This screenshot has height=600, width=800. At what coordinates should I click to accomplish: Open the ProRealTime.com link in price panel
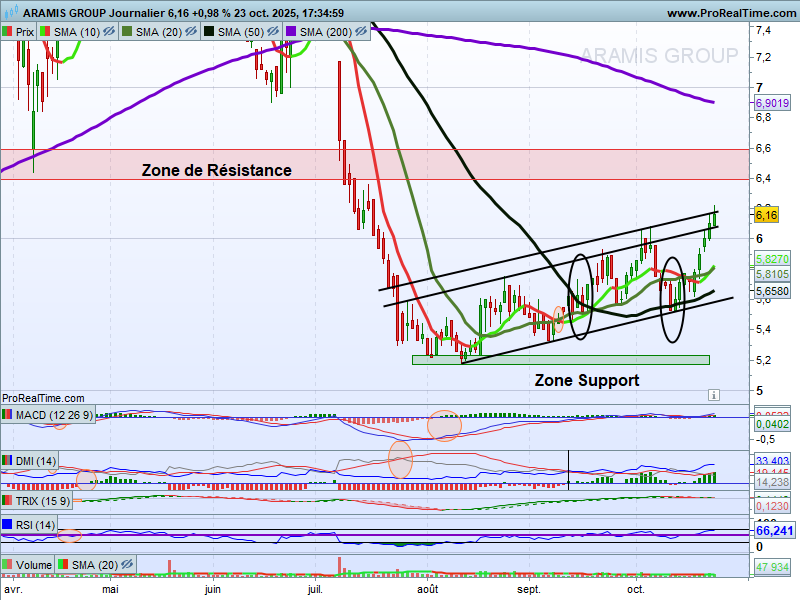[x=43, y=398]
